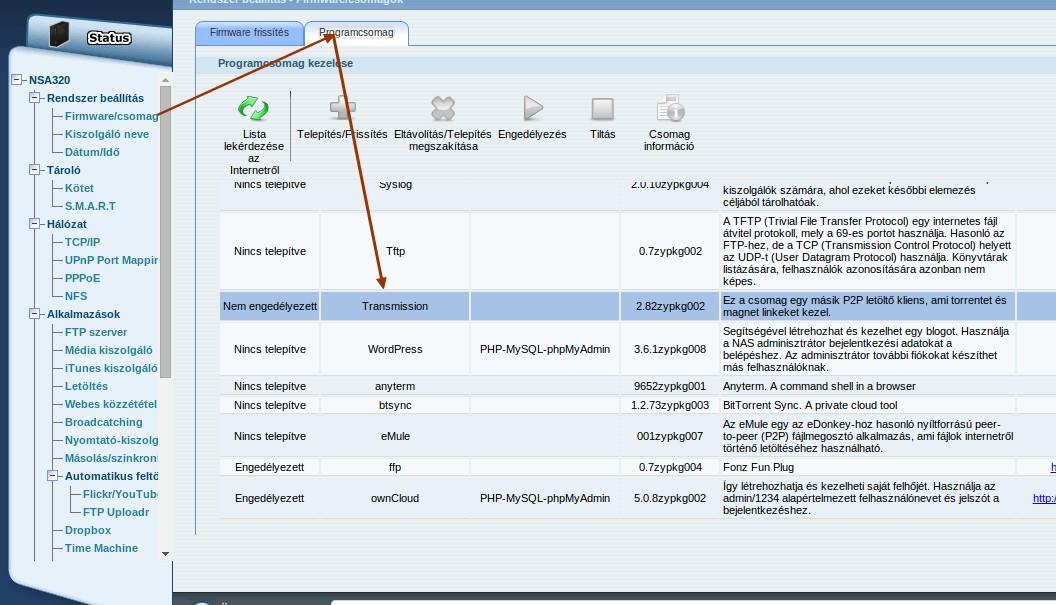1056x605 pixels.
Task: Click the Eltávolítás uninstall X icon
Action: (x=442, y=108)
